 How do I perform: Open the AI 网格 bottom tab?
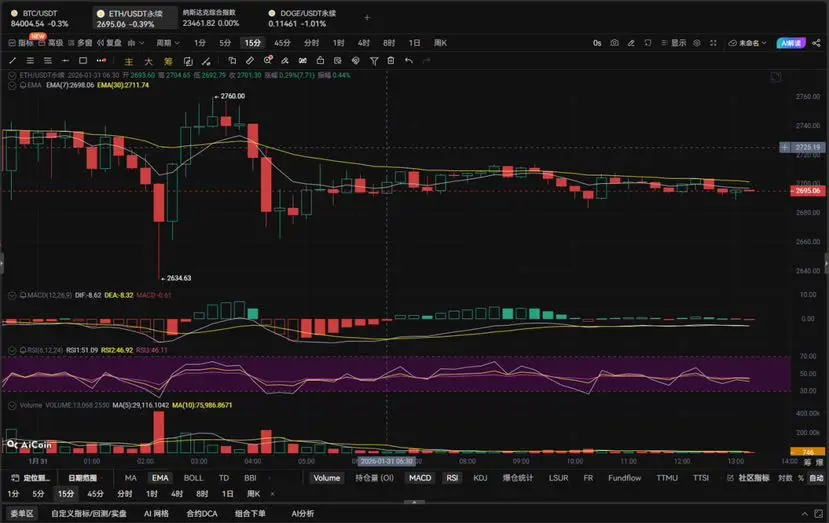pyautogui.click(x=156, y=513)
